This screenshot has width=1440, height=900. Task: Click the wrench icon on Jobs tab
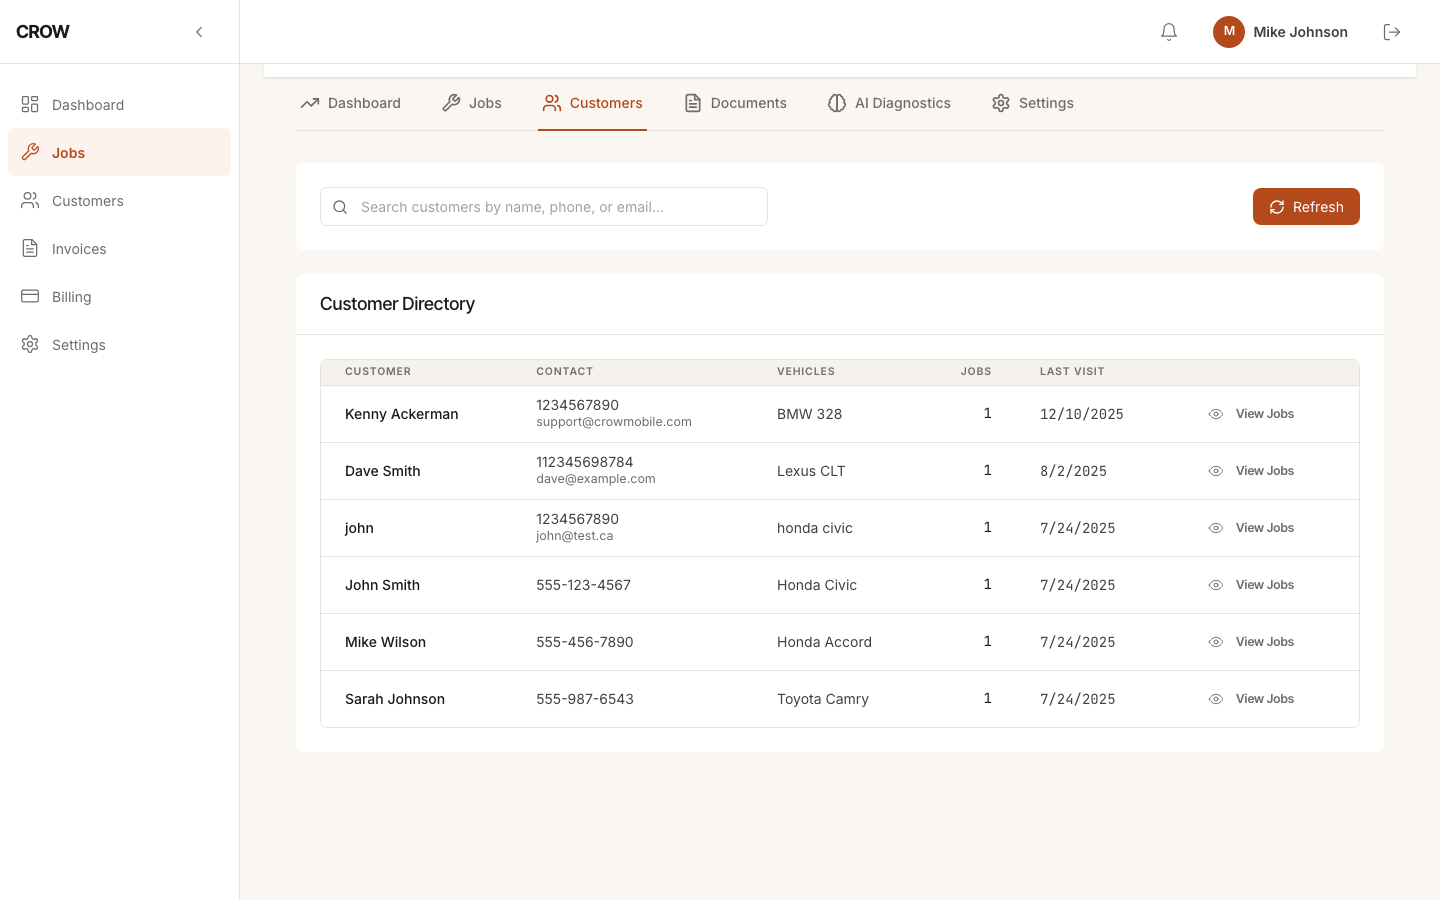click(x=451, y=103)
